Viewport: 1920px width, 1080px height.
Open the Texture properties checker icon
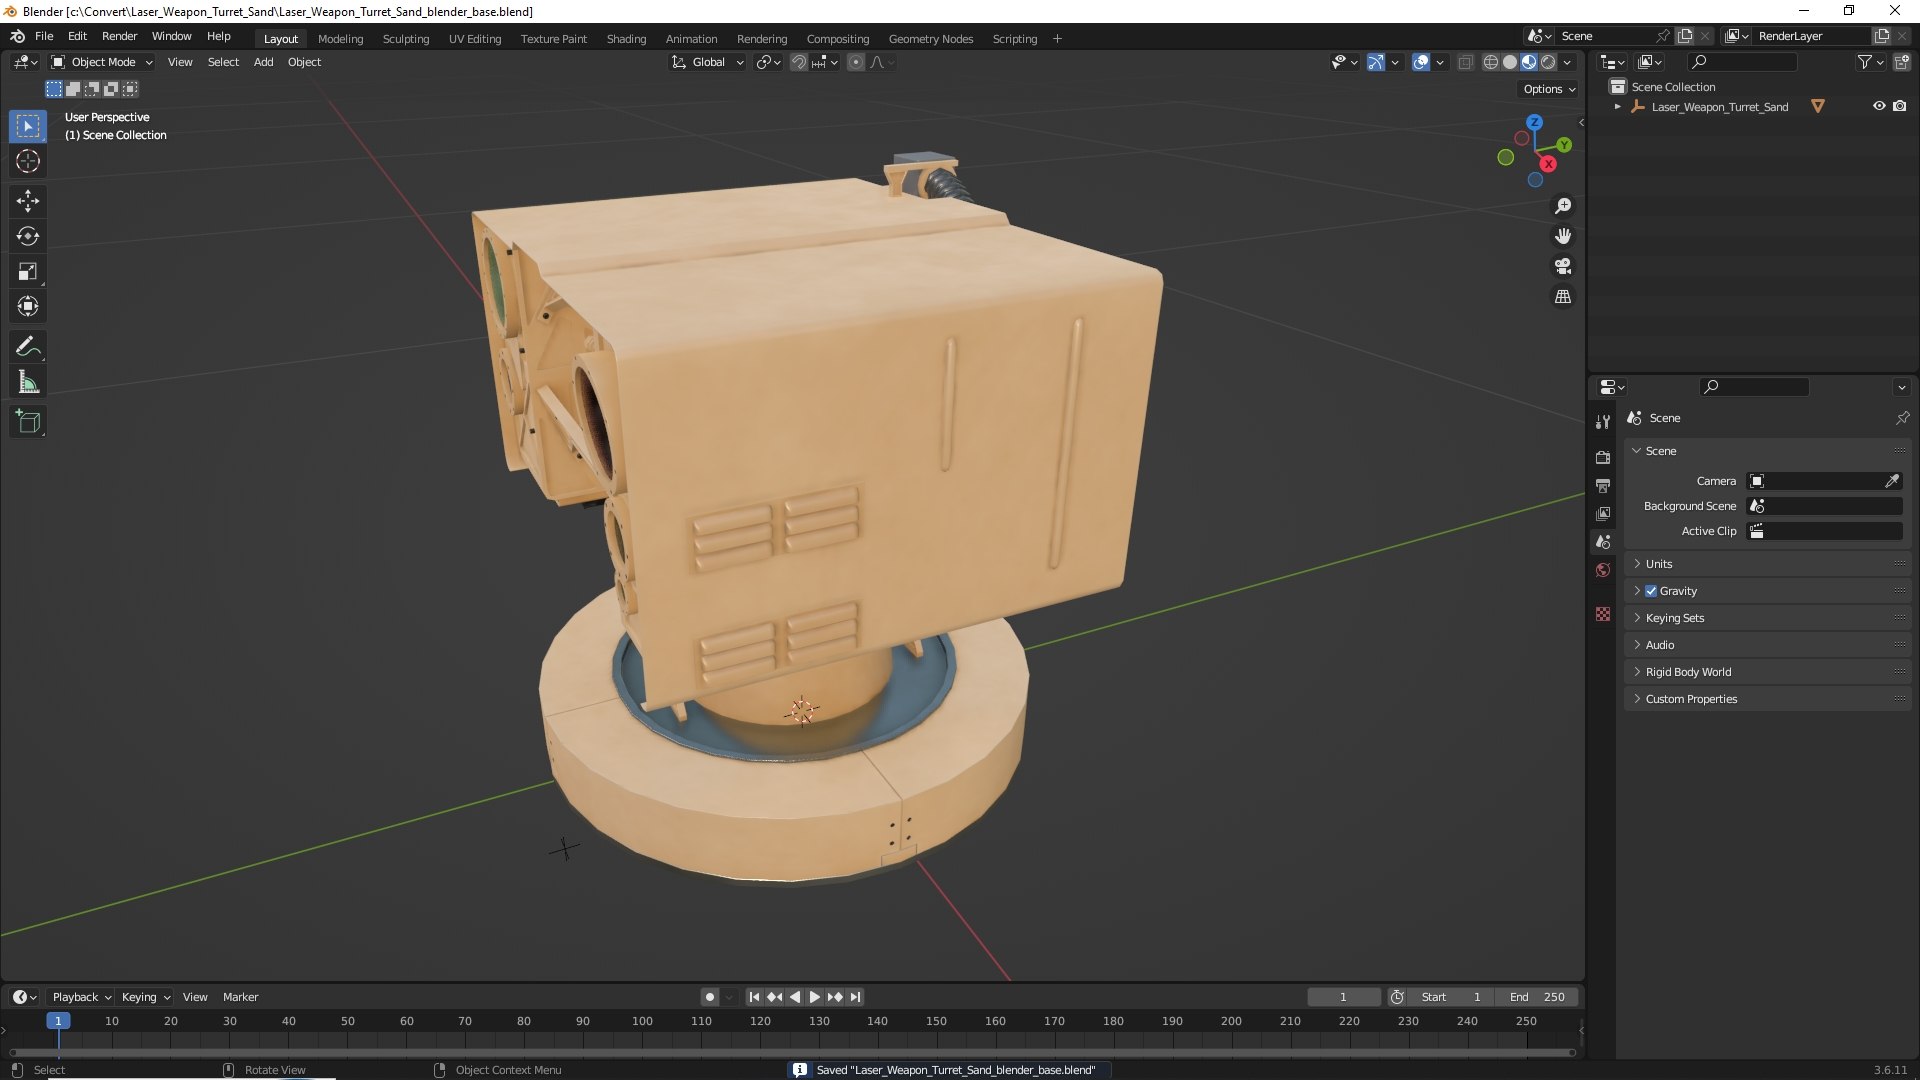[1603, 614]
